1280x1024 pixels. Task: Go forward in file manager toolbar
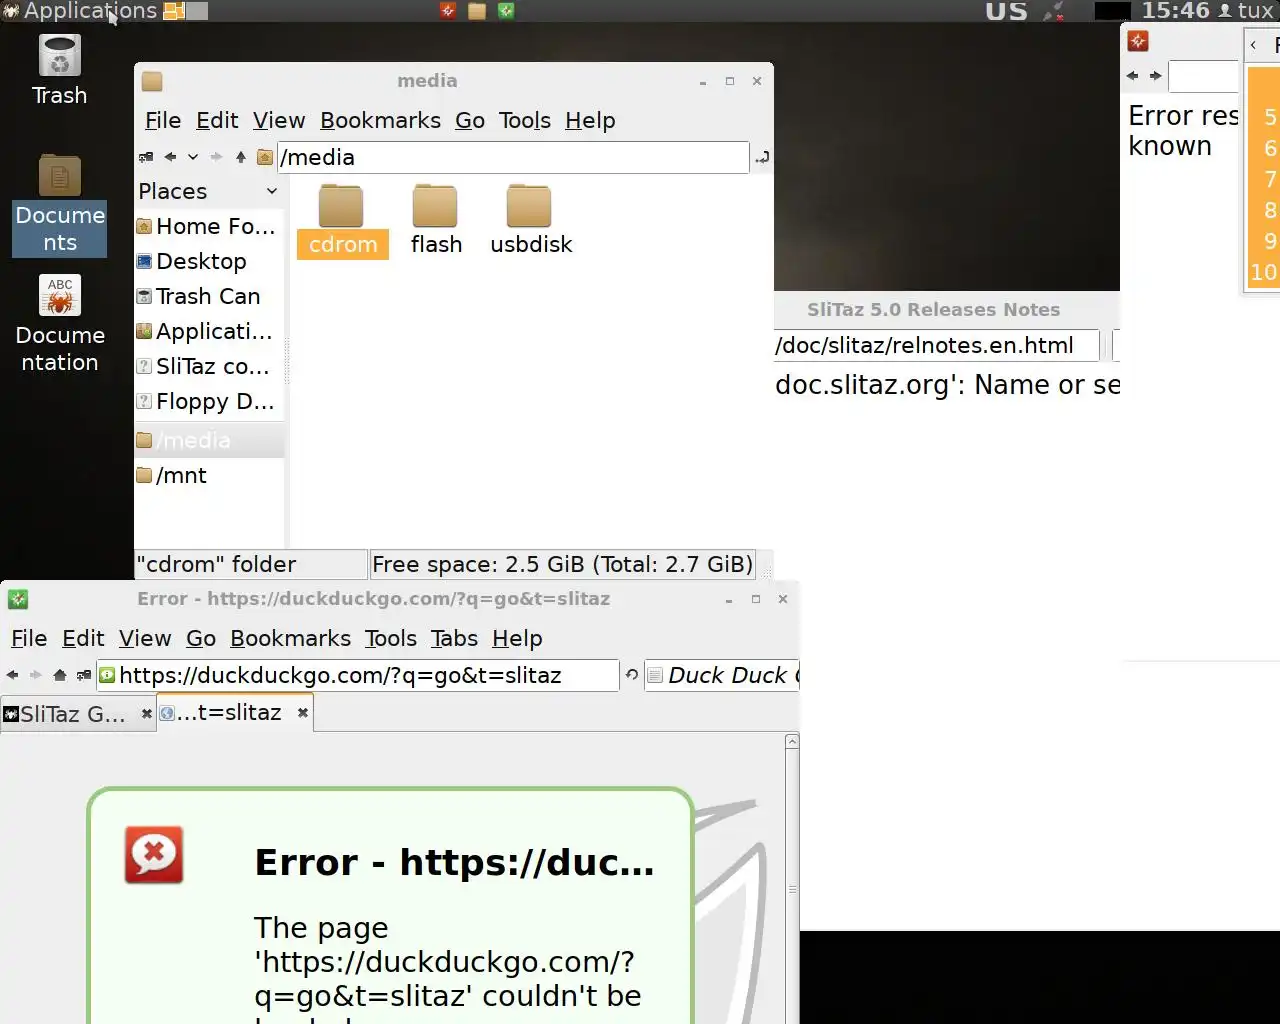(216, 157)
